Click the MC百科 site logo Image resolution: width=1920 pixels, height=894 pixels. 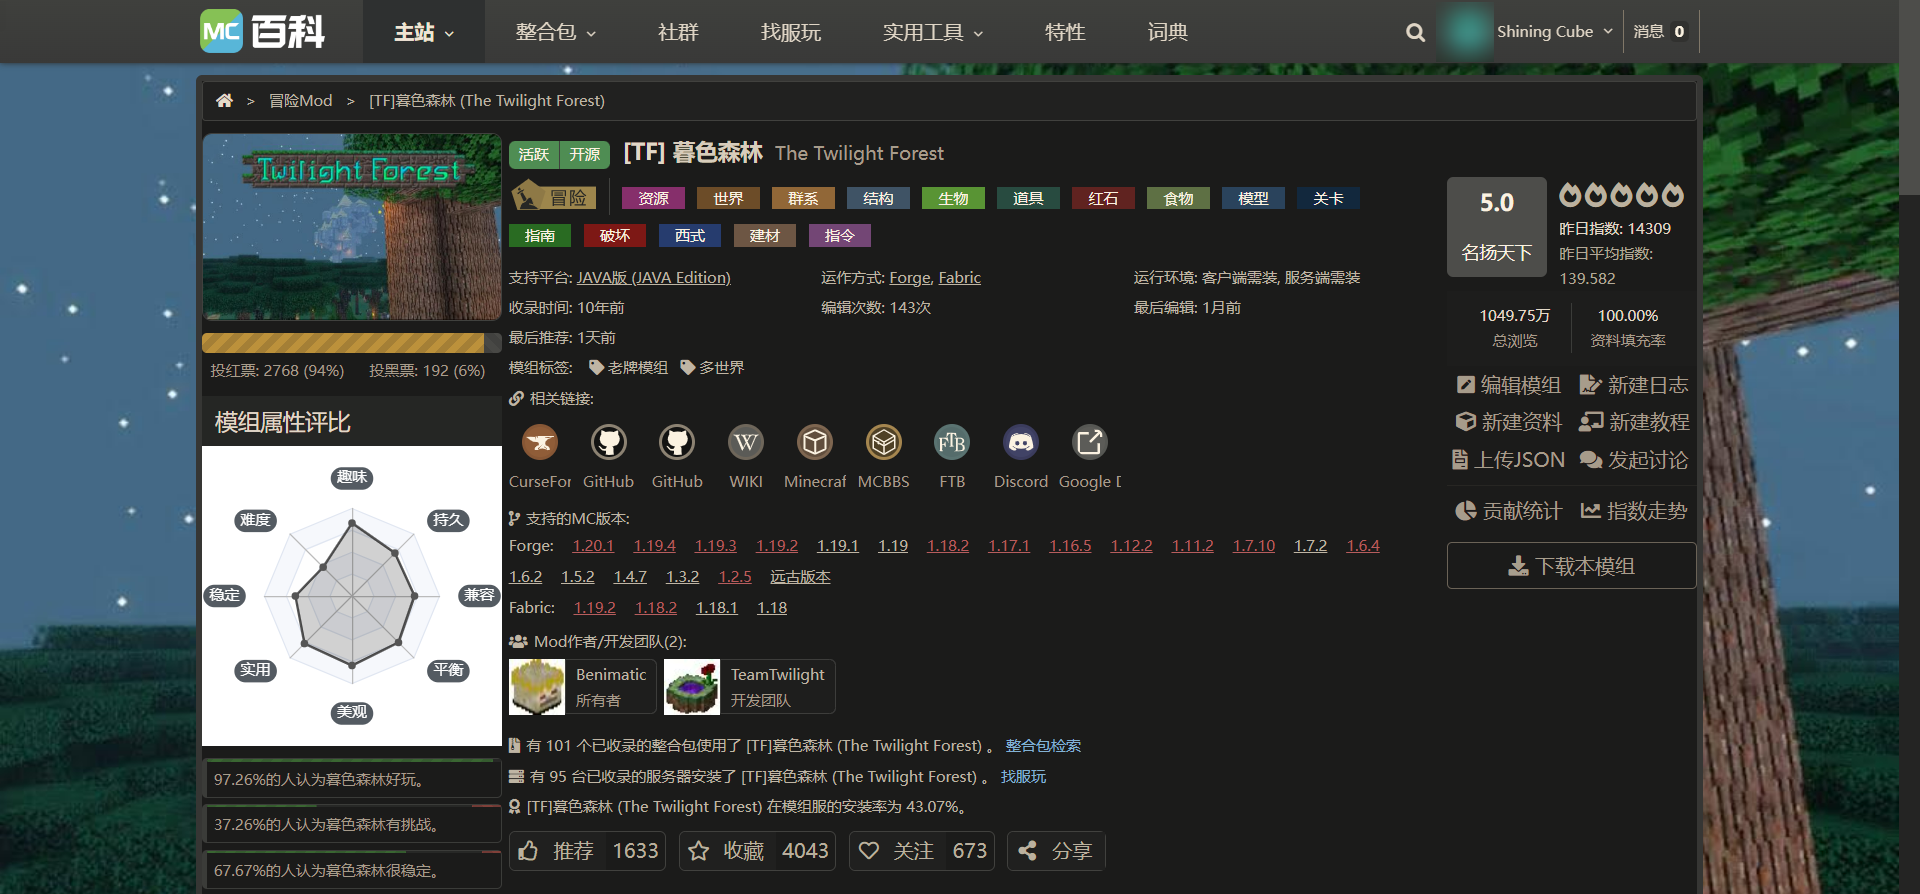[263, 31]
